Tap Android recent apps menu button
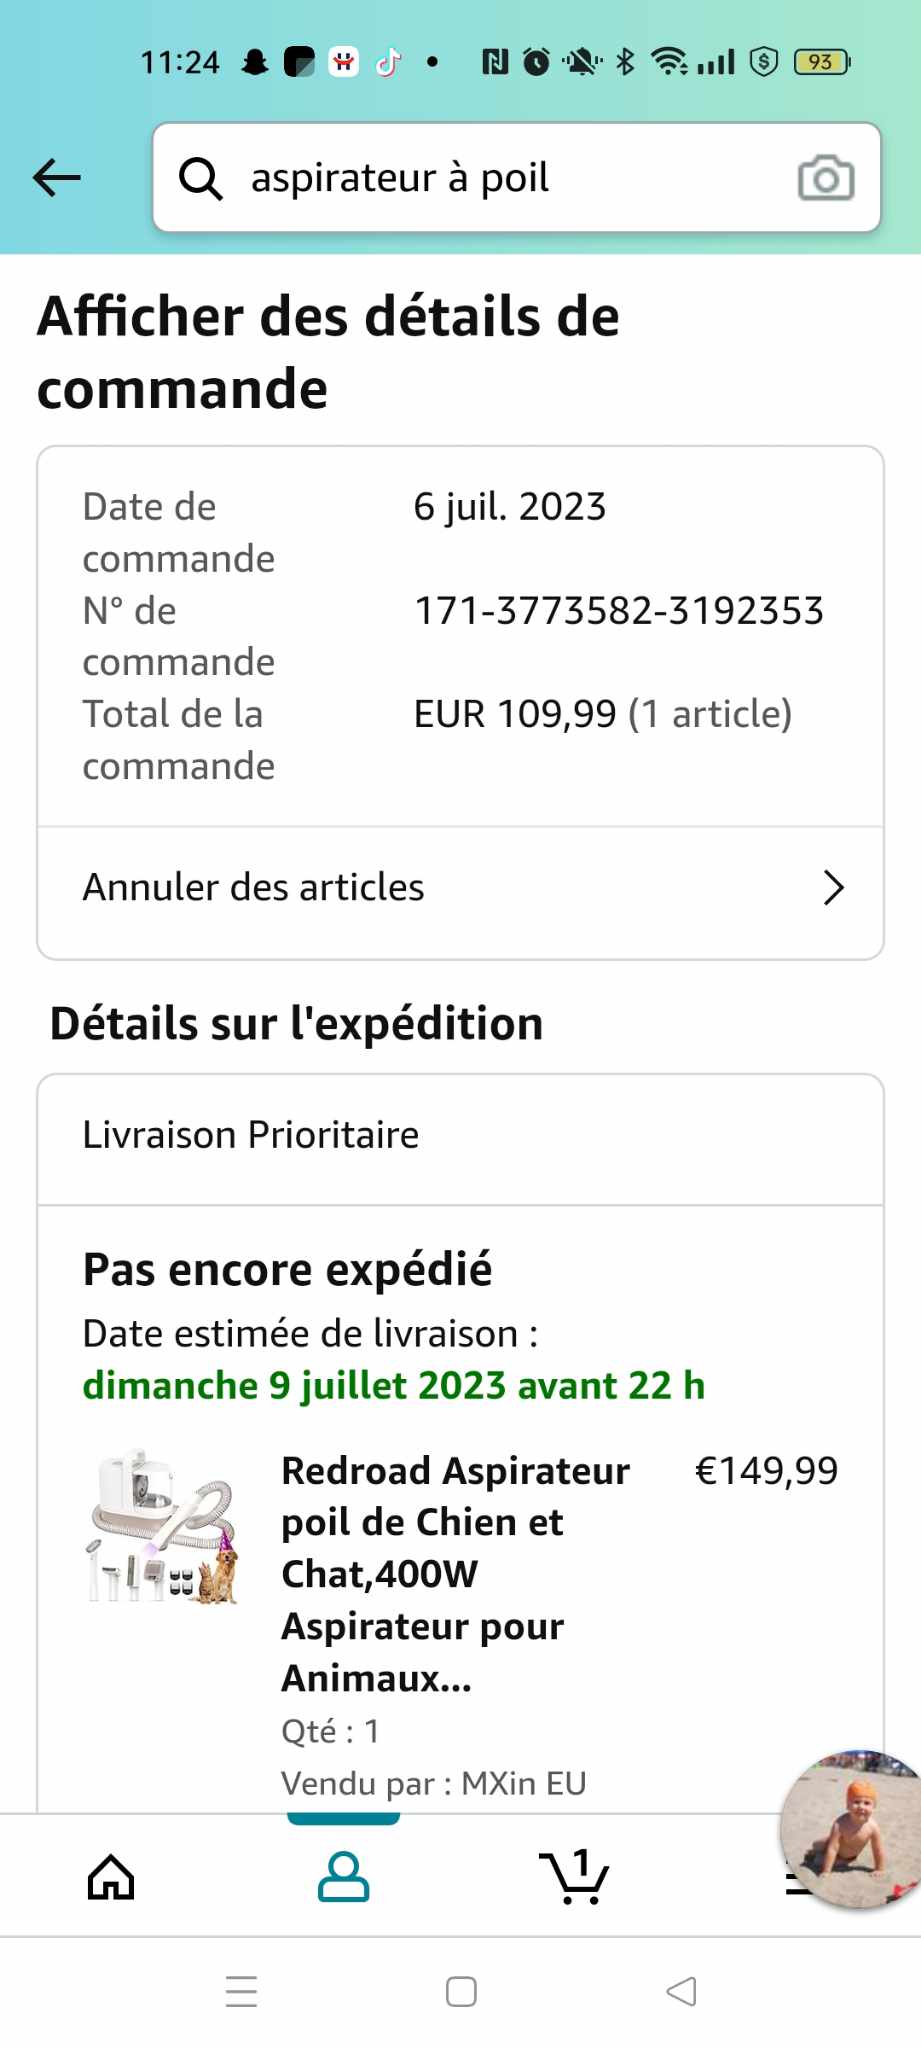The image size is (921, 2048). [x=241, y=1991]
